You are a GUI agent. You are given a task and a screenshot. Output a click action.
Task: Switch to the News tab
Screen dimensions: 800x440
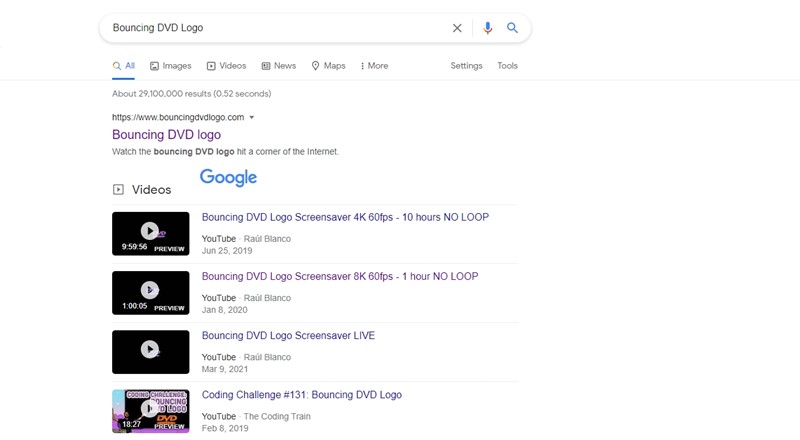[279, 66]
